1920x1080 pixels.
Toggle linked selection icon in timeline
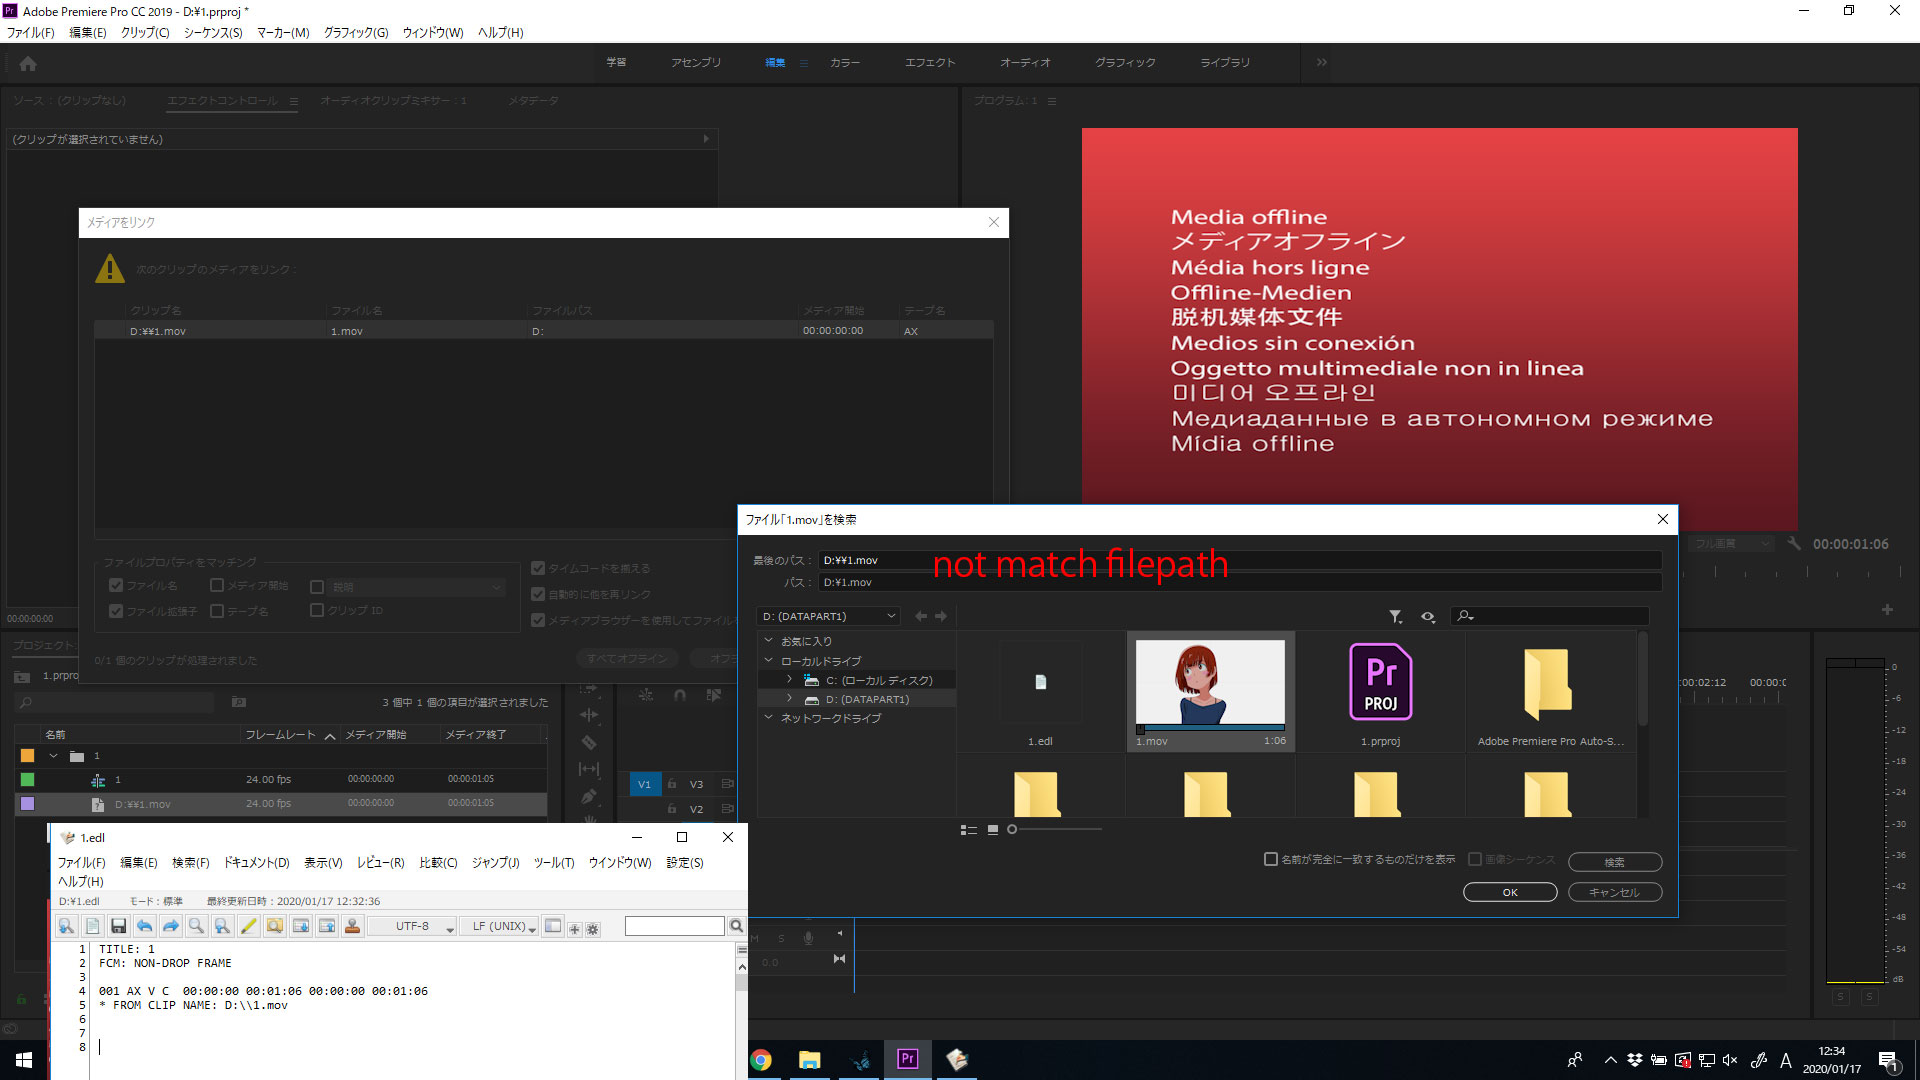tap(713, 695)
